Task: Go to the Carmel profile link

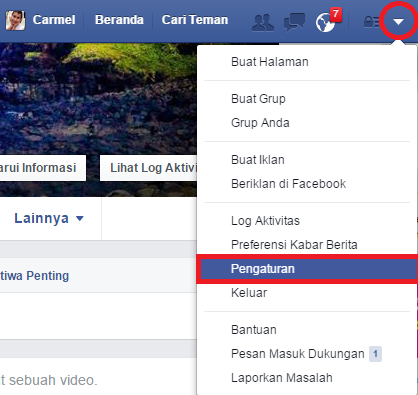Action: tap(54, 20)
